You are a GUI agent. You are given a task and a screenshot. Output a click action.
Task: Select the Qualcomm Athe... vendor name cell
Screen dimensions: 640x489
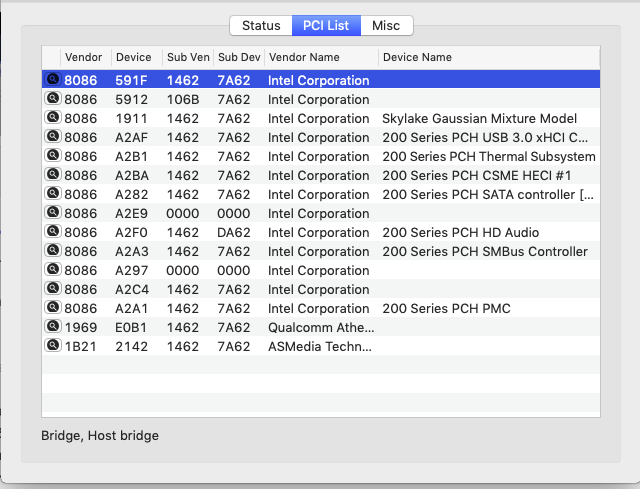click(x=321, y=327)
